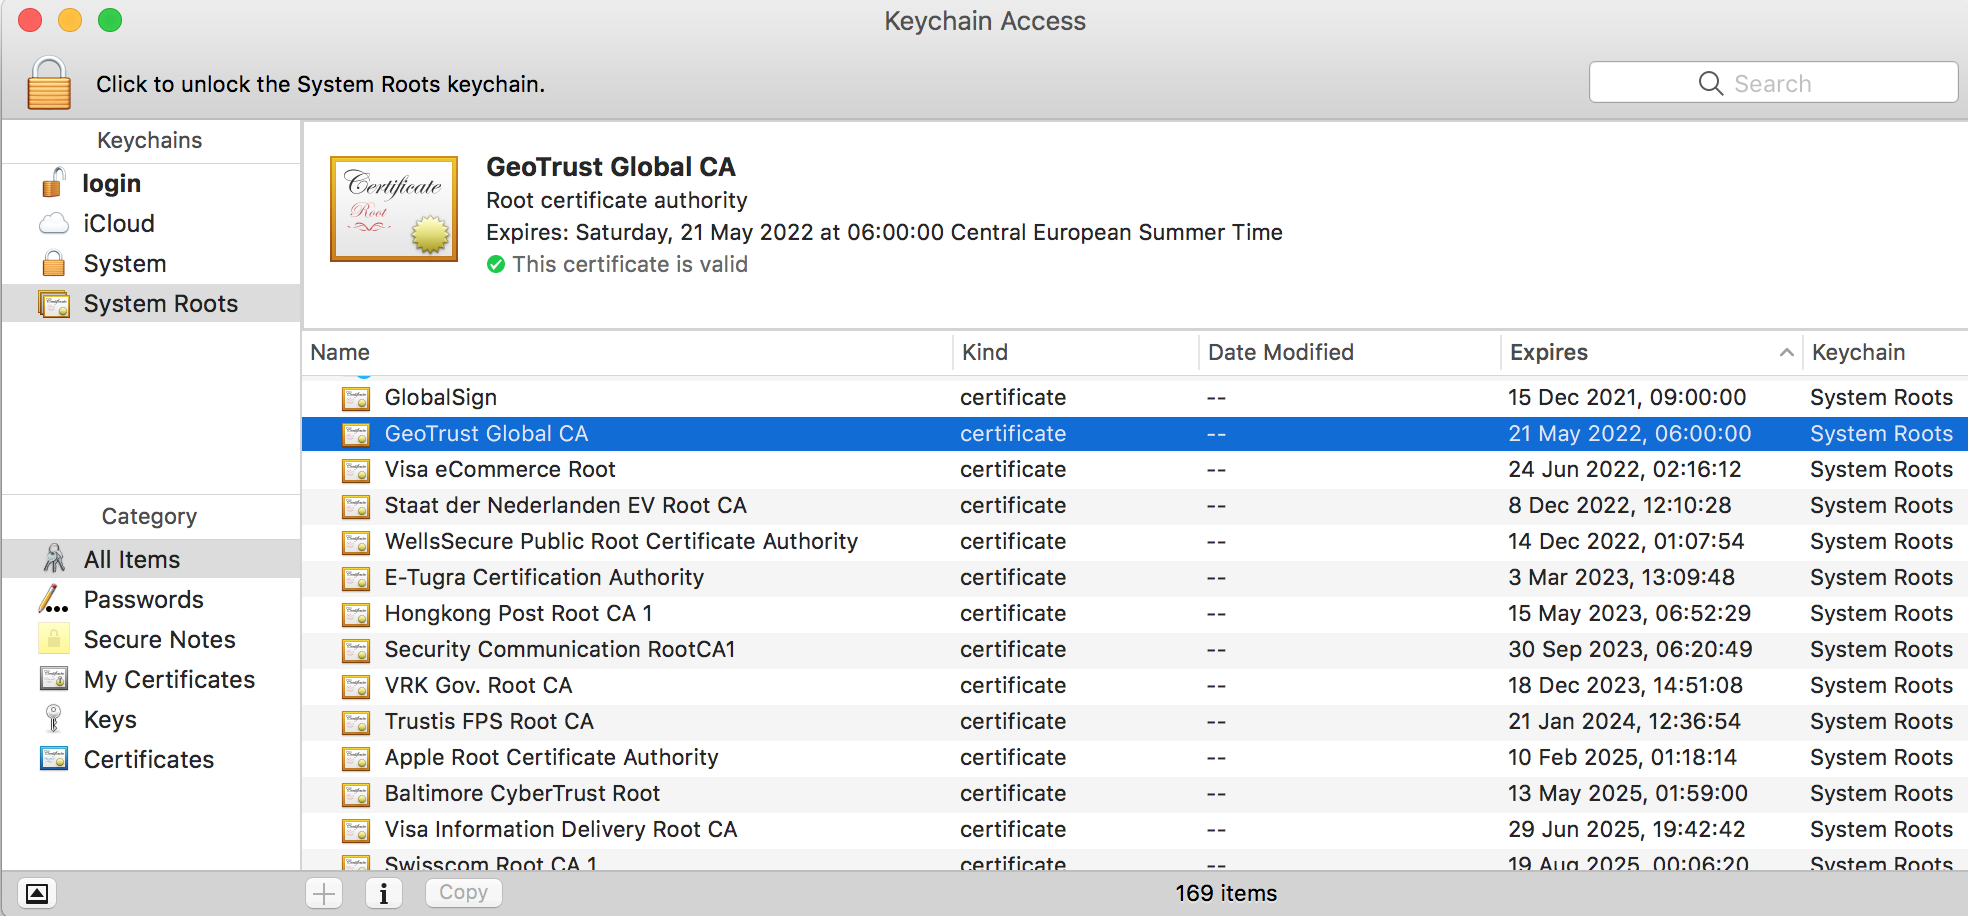The image size is (1968, 916).
Task: Click the System Roots certificate folder icon
Action: [54, 303]
